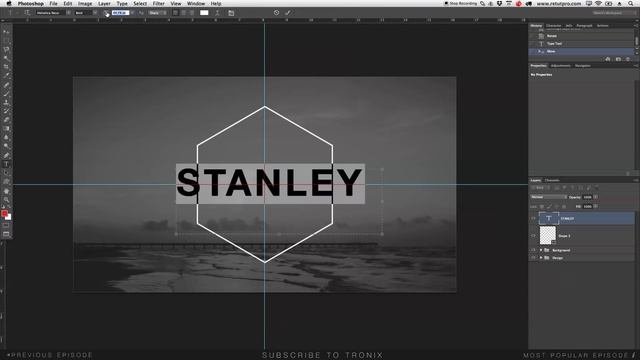Image resolution: width=640 pixels, height=360 pixels.
Task: Select the Eyedropper tool
Action: [x=6, y=76]
